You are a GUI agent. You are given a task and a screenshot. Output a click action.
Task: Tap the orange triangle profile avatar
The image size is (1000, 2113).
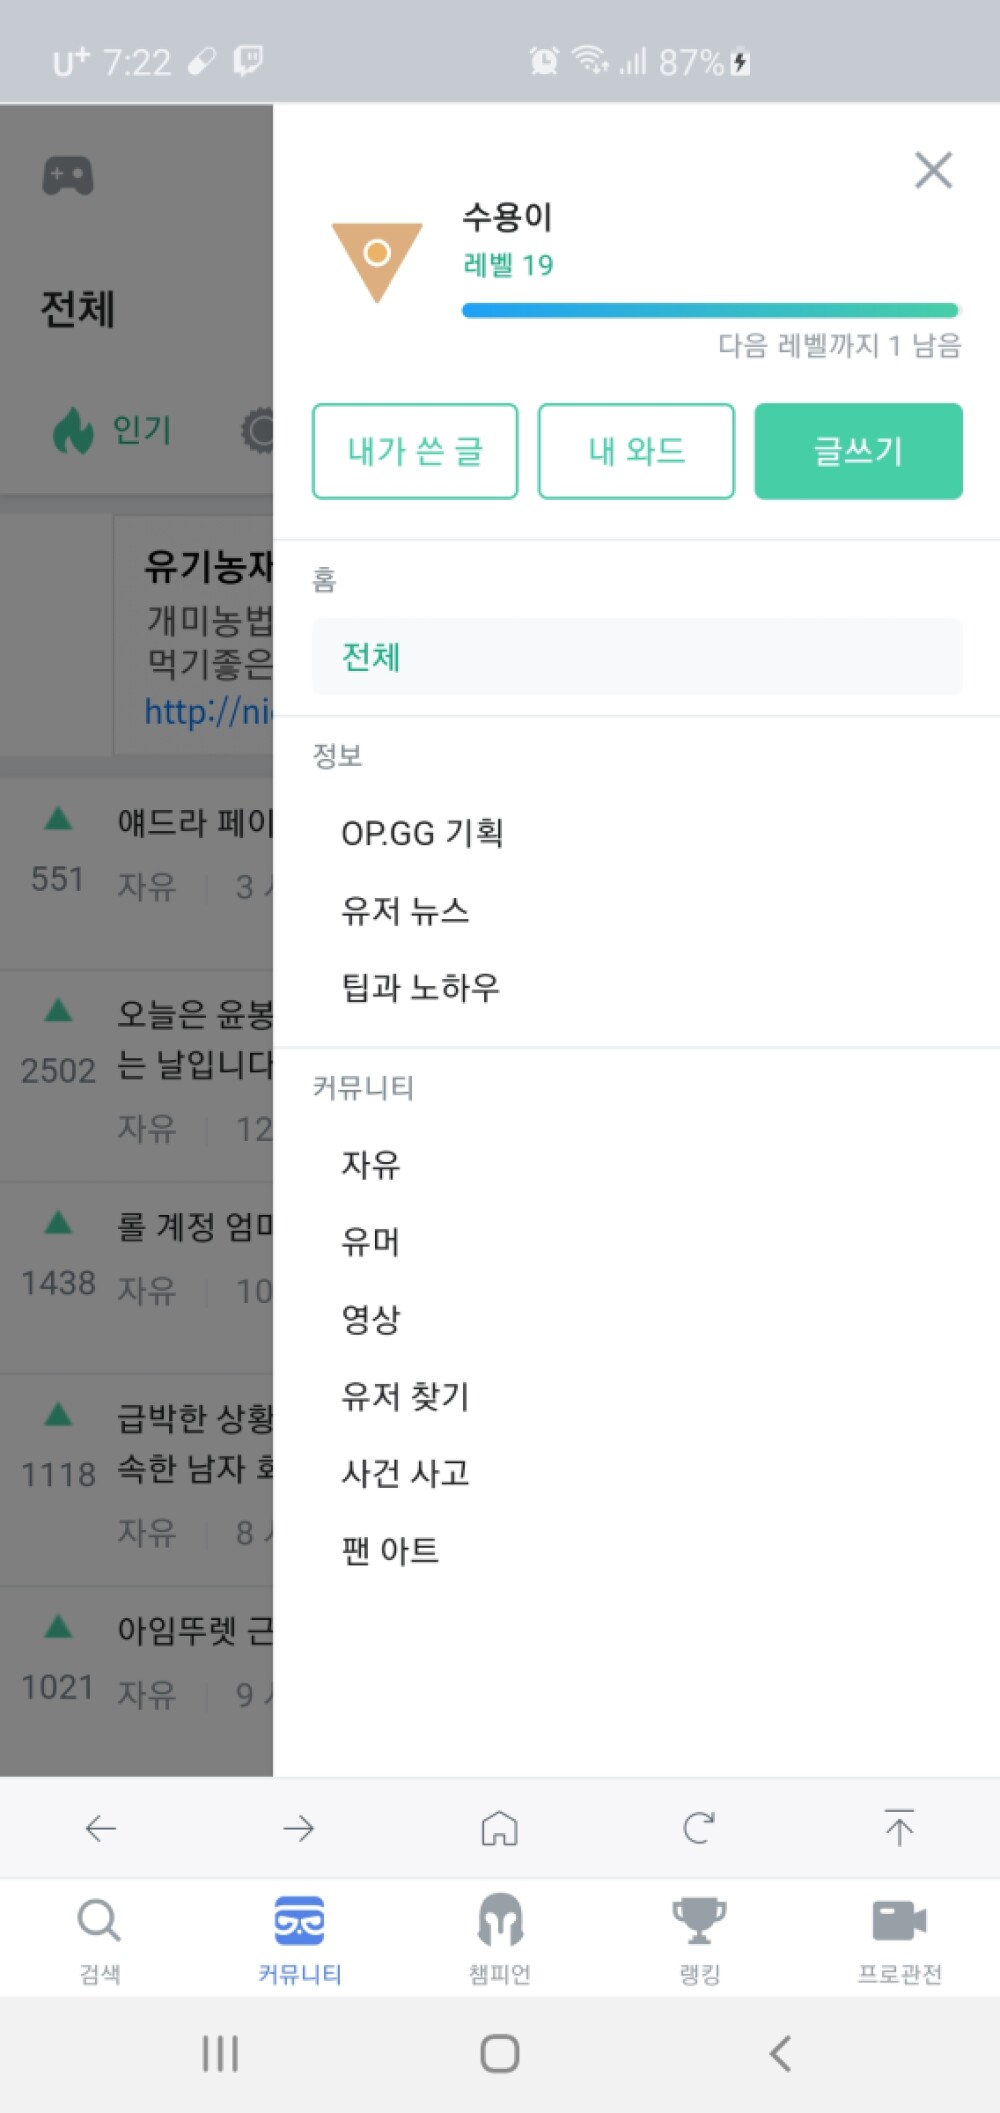point(377,259)
